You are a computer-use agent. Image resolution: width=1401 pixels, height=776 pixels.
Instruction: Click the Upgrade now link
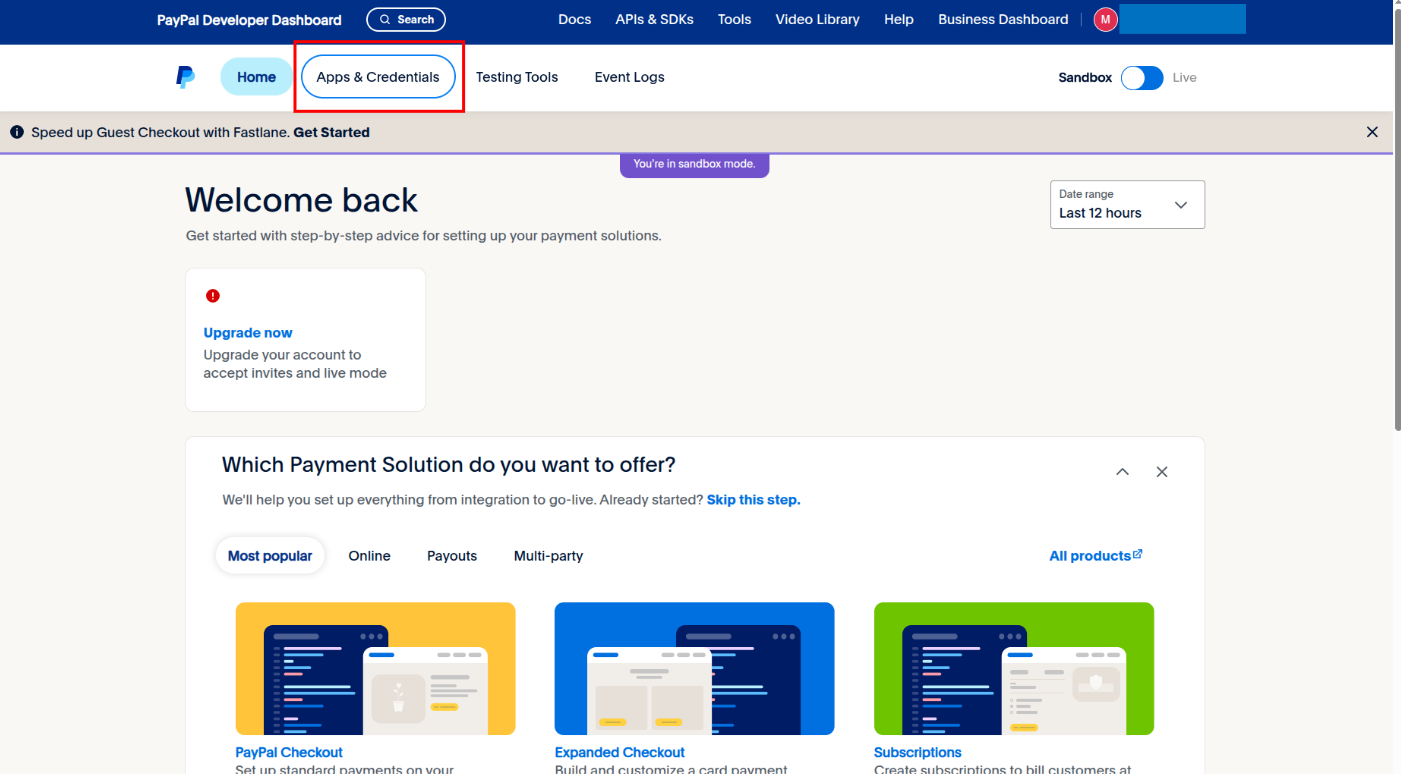[248, 333]
